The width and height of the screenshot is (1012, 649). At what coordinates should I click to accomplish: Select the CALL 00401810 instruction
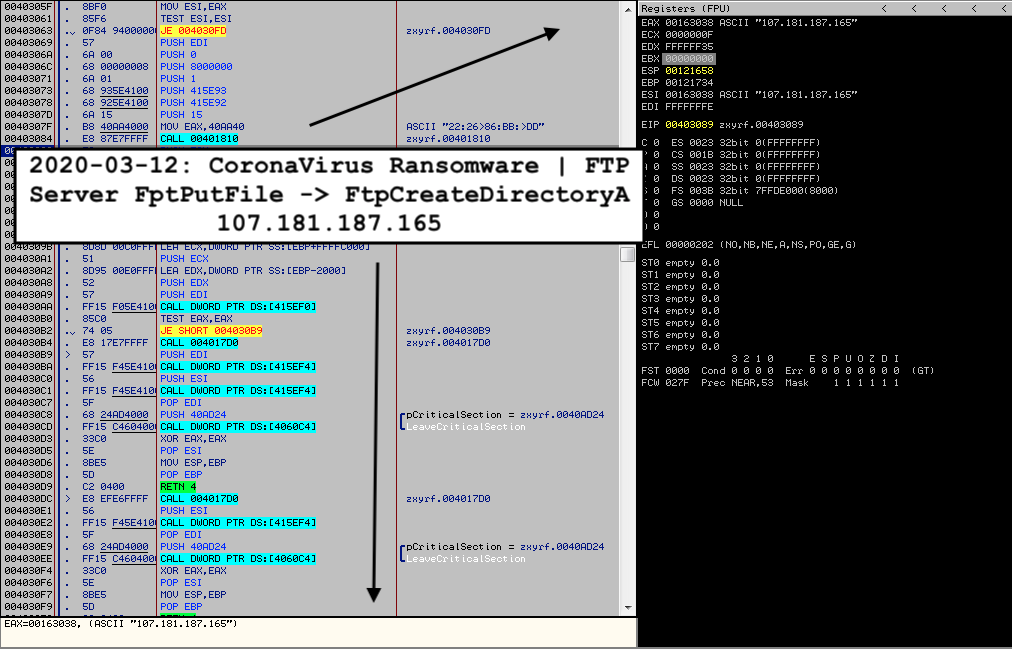[199, 139]
